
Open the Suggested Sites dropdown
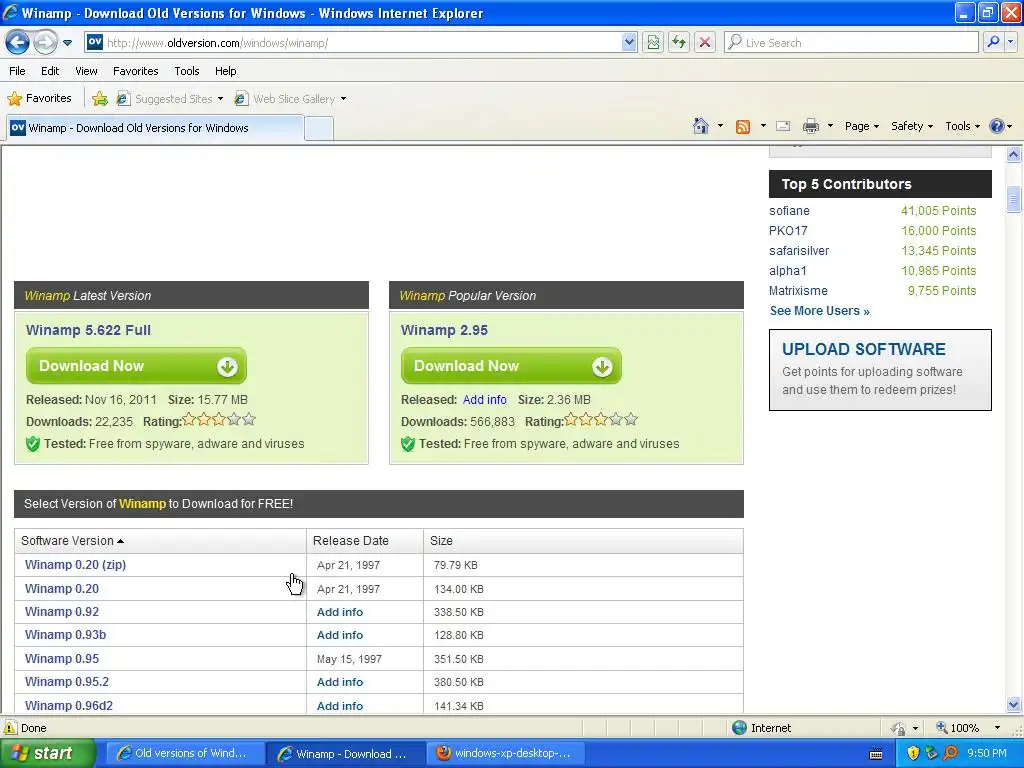[x=170, y=99]
